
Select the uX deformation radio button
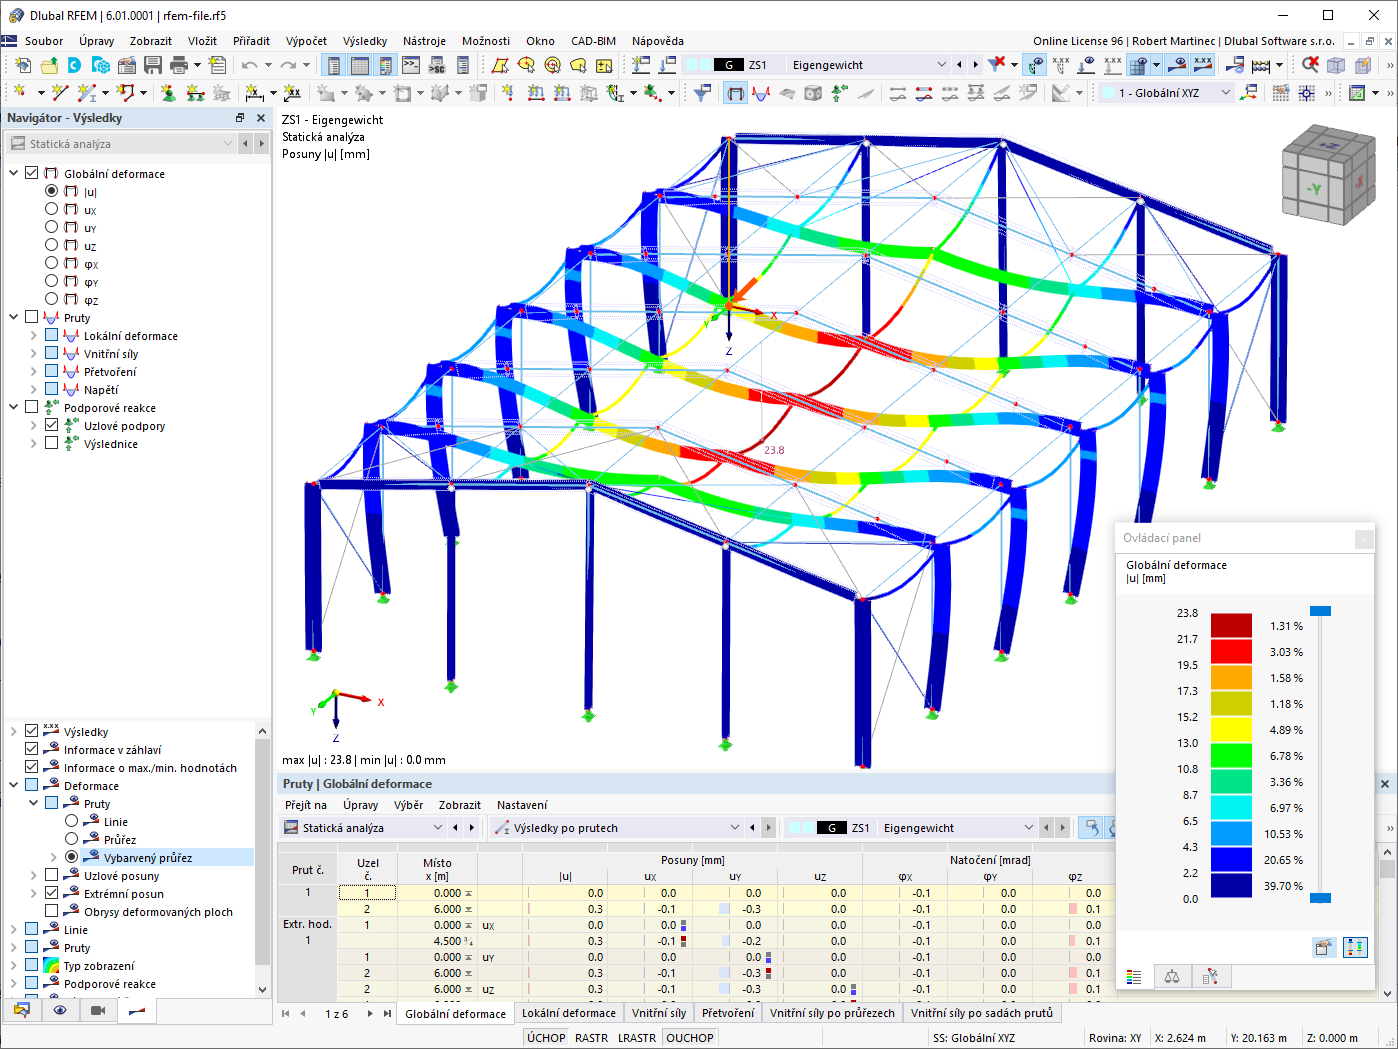52,209
